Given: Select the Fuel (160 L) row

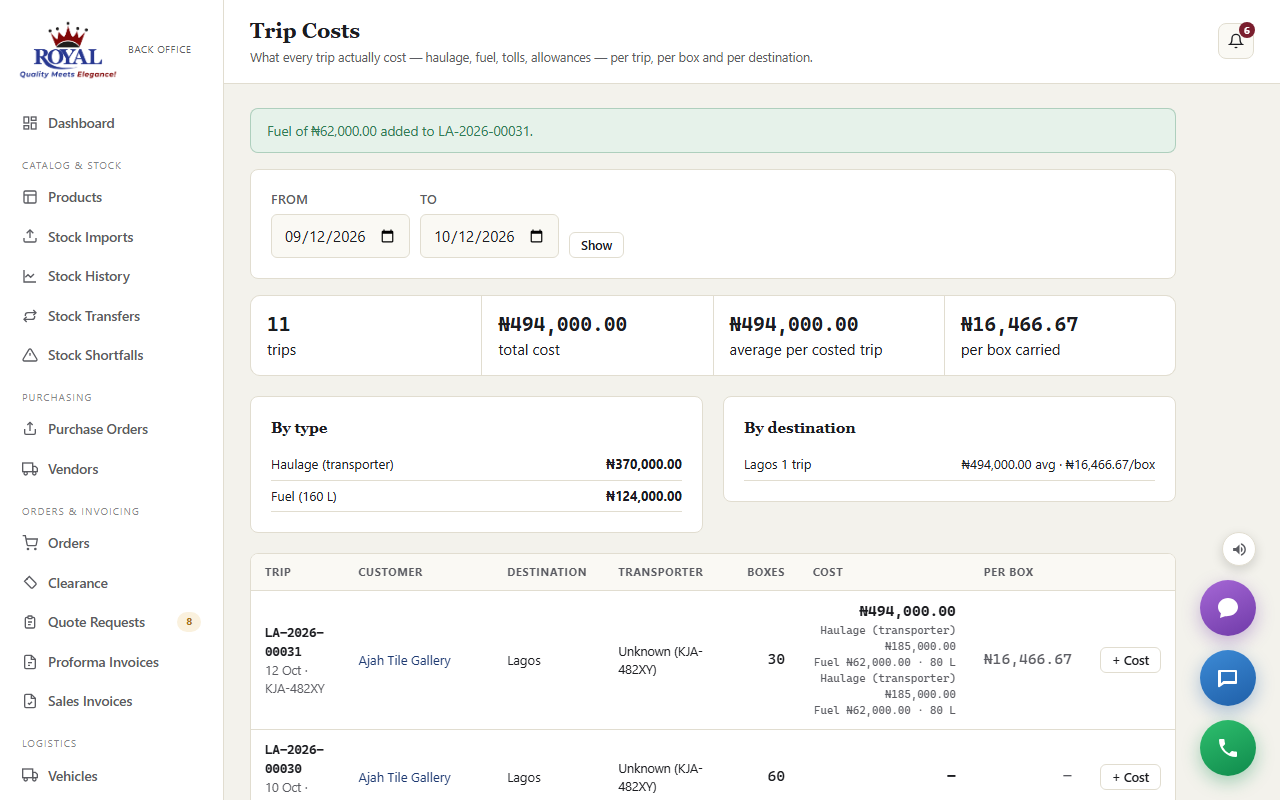Looking at the screenshot, I should click(476, 496).
